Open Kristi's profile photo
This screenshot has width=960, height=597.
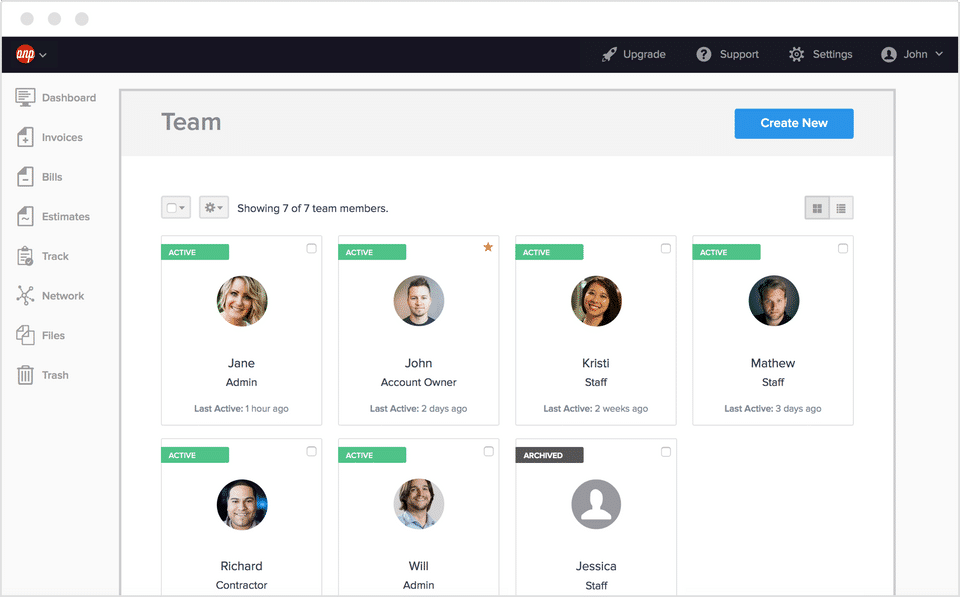(x=596, y=301)
